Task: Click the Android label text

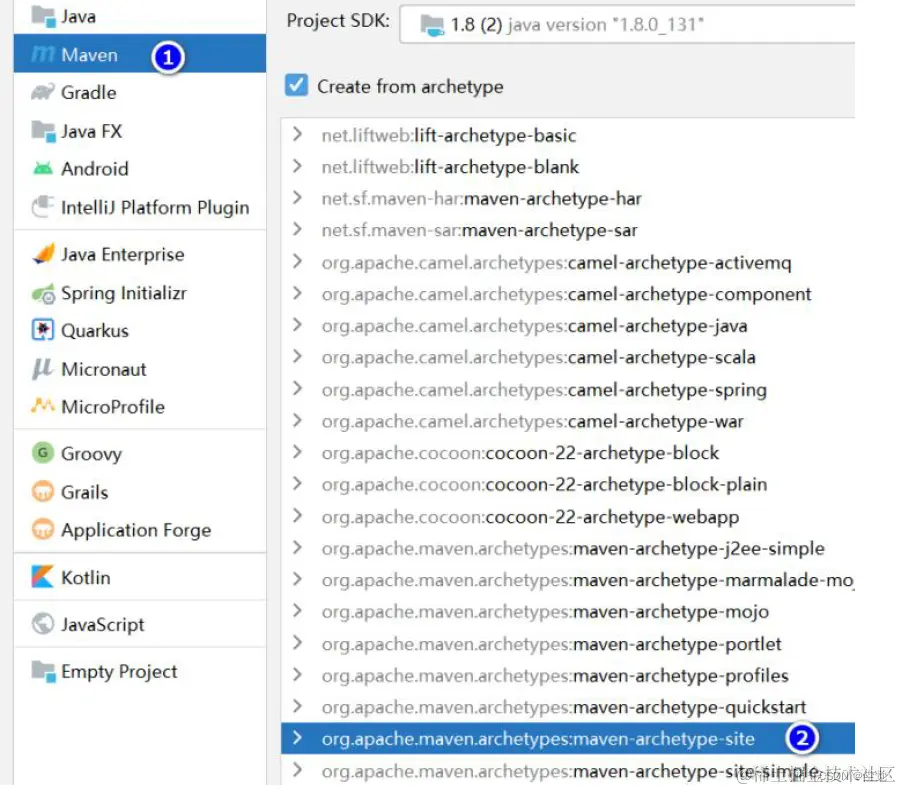Action: (x=95, y=169)
